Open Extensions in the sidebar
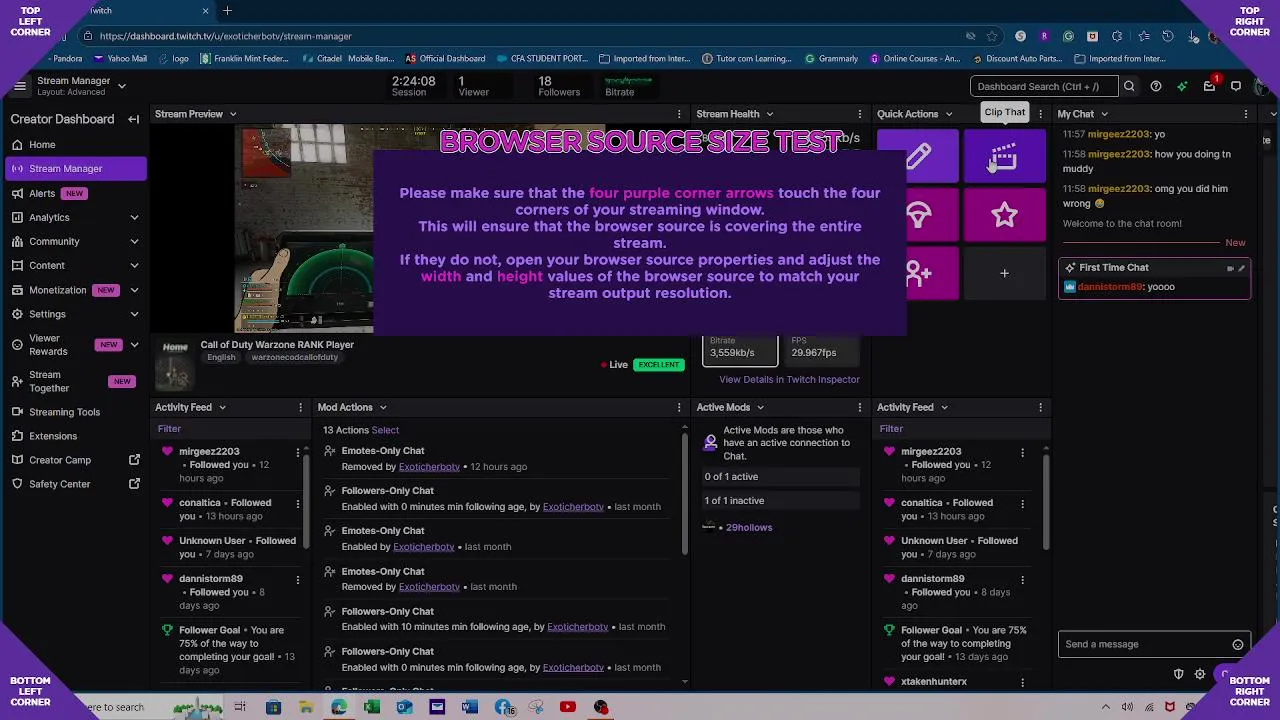The width and height of the screenshot is (1280, 720). click(75, 436)
